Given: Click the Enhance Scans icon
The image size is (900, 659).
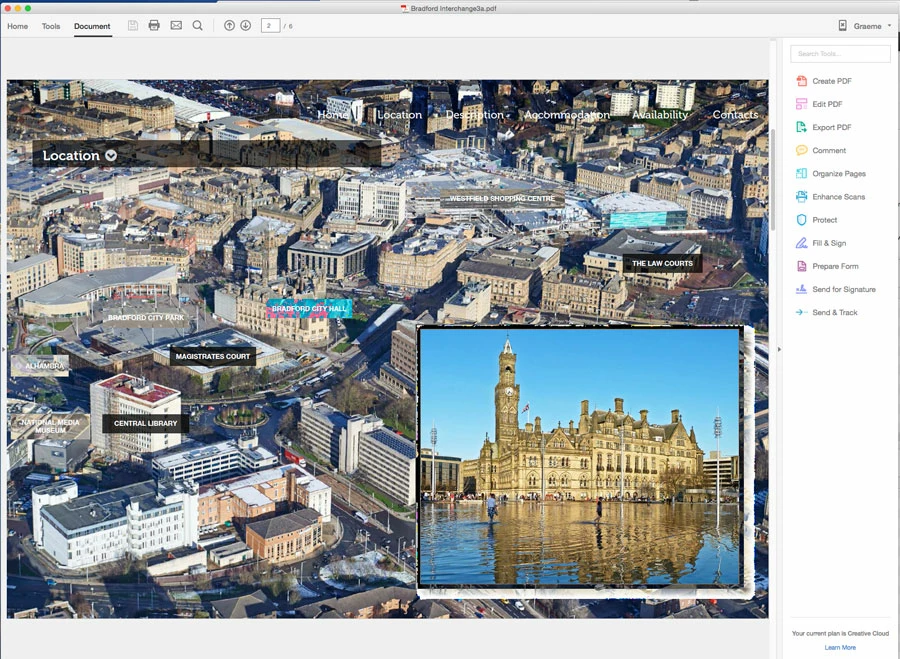Looking at the screenshot, I should [801, 196].
